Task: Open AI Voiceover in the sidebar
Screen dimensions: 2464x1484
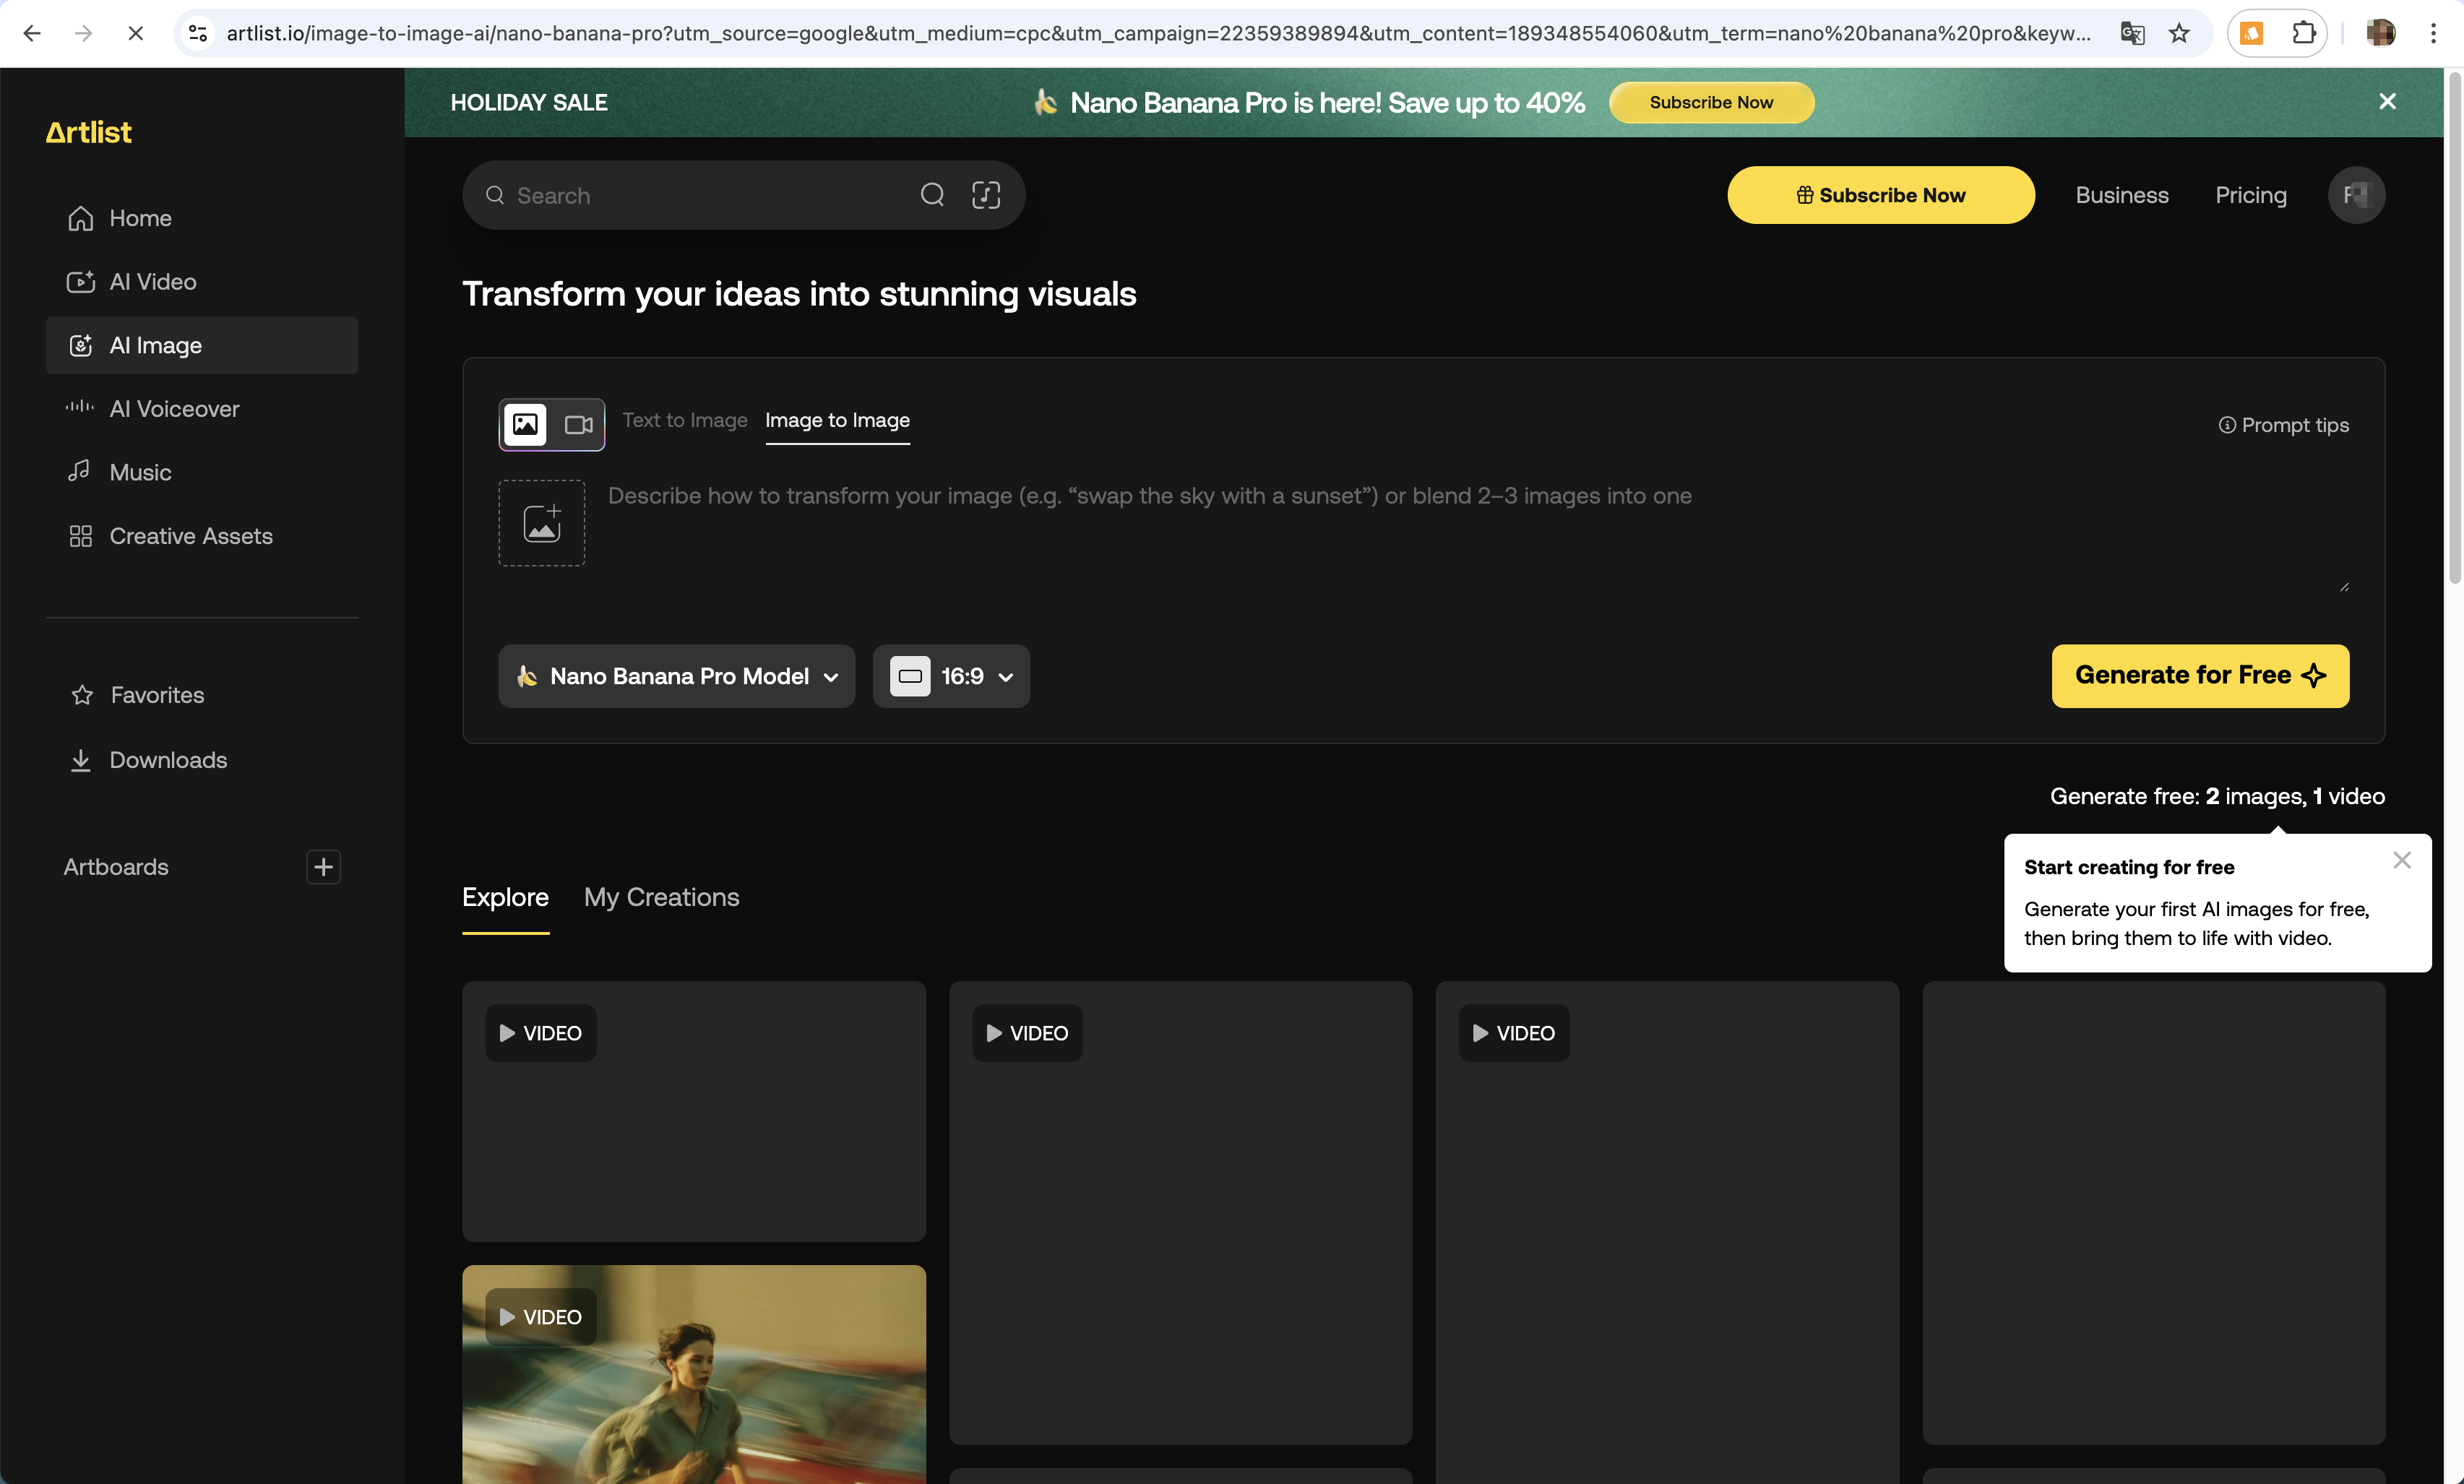Action: click(174, 409)
